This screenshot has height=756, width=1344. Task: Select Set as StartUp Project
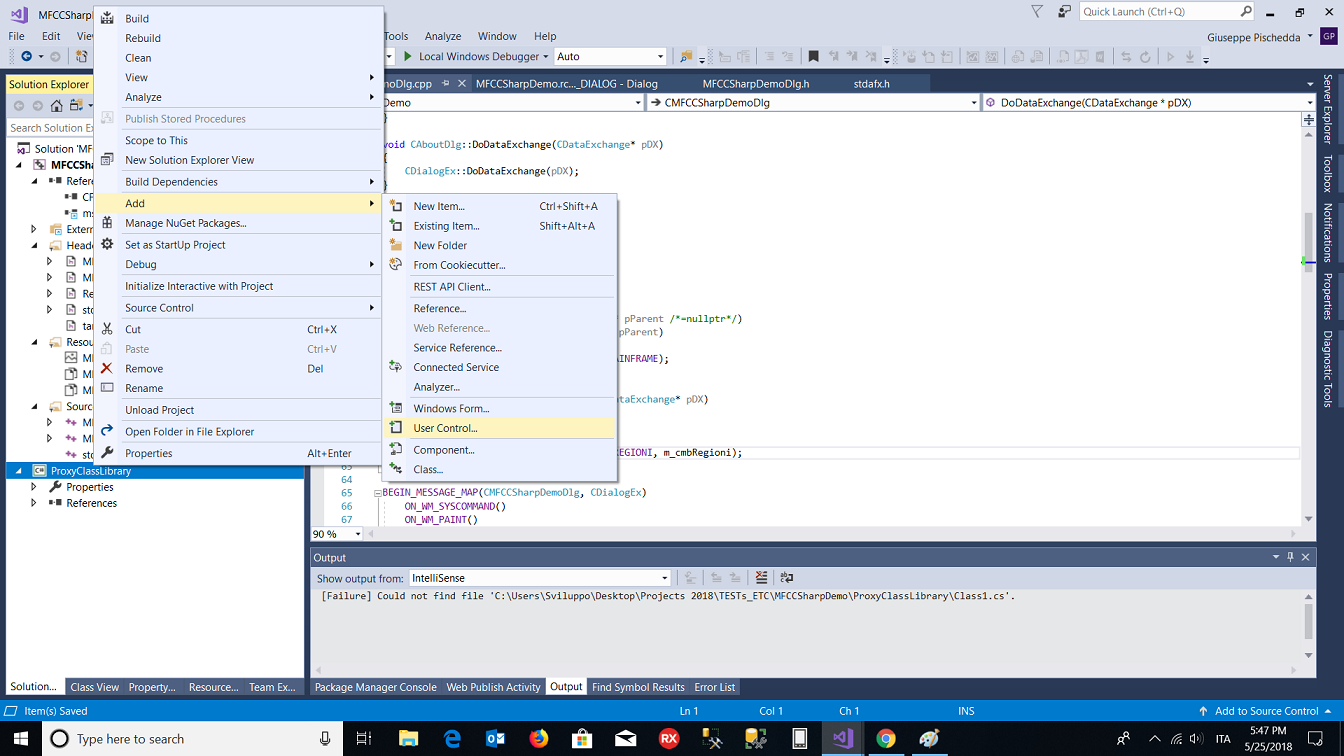pyautogui.click(x=239, y=244)
